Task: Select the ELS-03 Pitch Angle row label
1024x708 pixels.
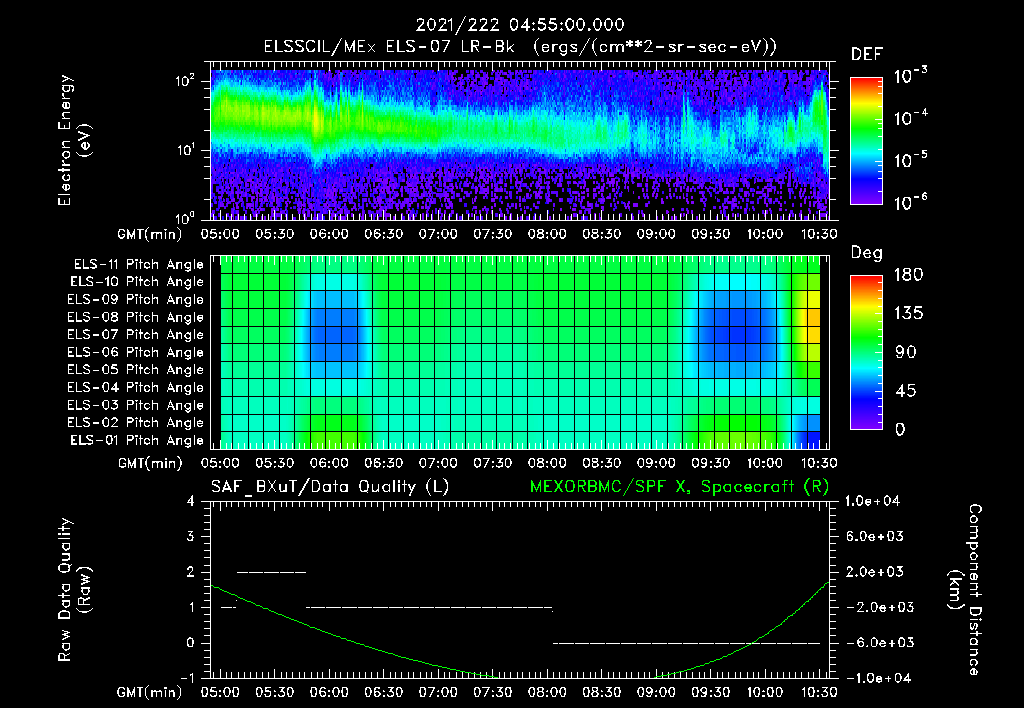Action: coord(136,405)
